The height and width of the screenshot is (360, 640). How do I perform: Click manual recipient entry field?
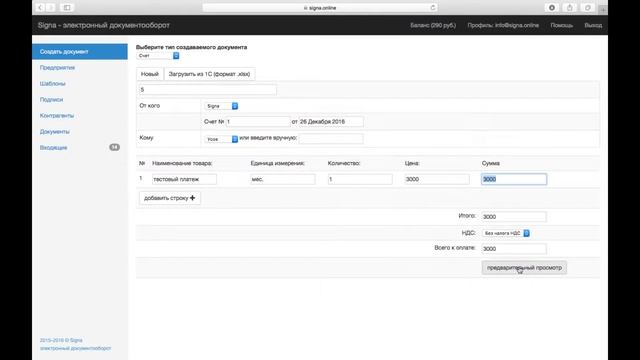tap(331, 138)
